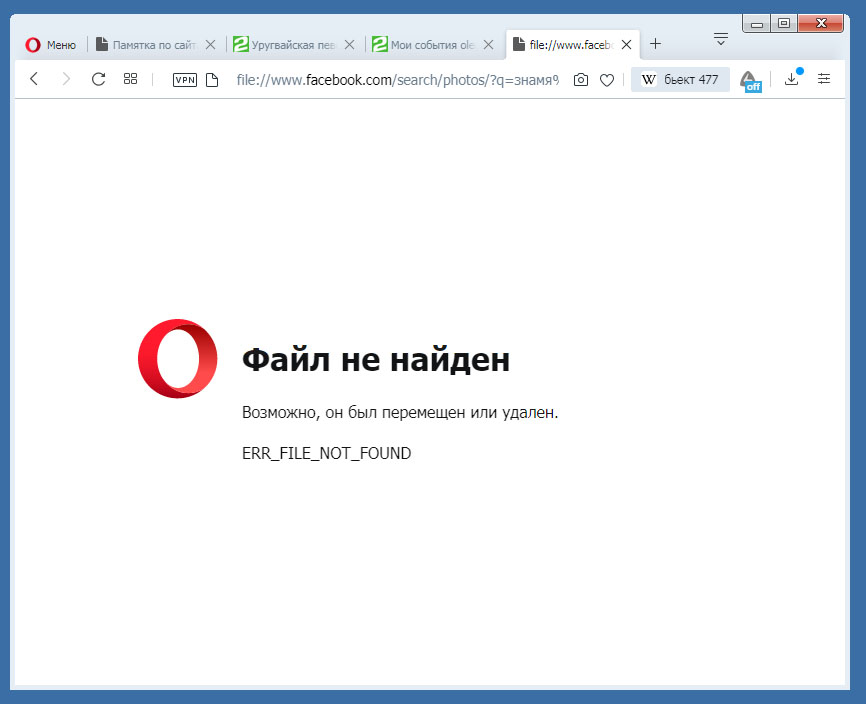Toggle the ad blocker off extension icon
Screen dimensions: 866x704
751,81
